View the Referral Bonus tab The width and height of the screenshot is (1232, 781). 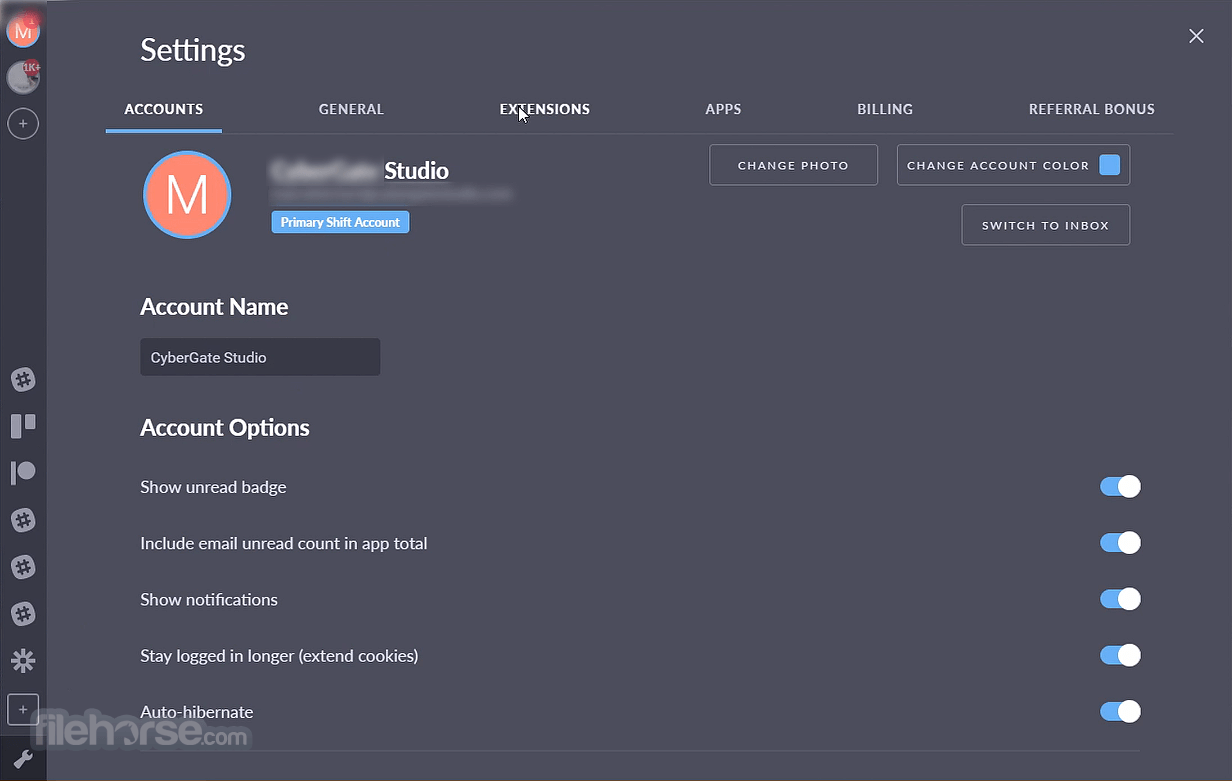(x=1092, y=109)
